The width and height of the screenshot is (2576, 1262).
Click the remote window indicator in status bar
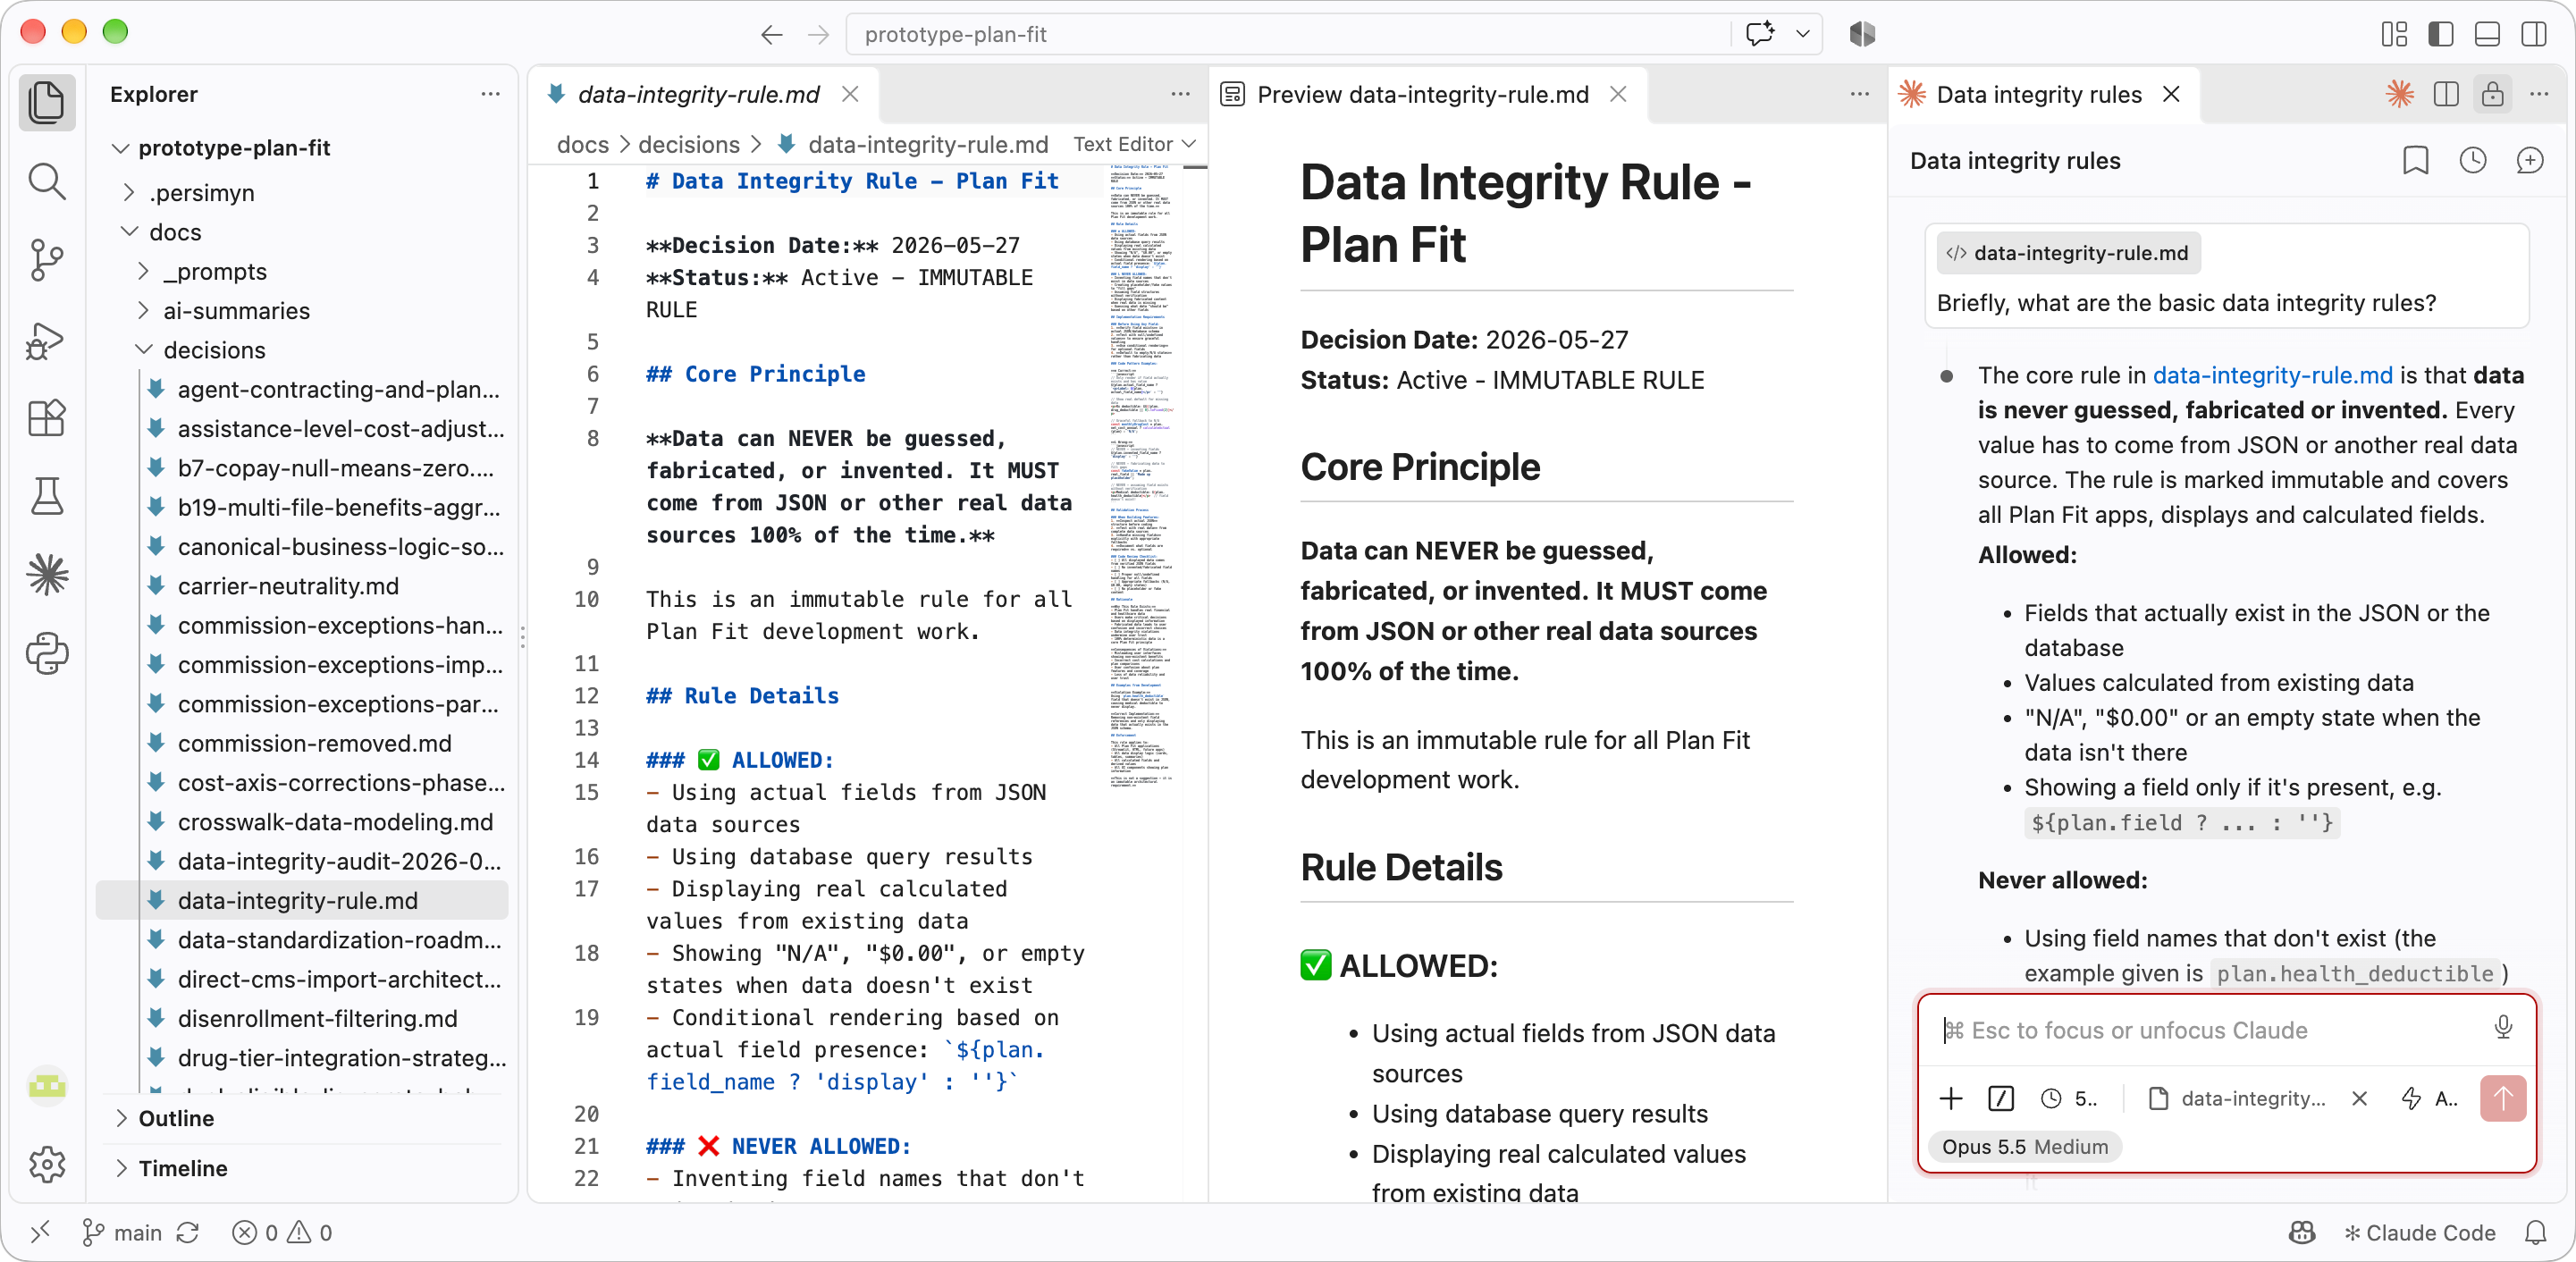pos(40,1232)
